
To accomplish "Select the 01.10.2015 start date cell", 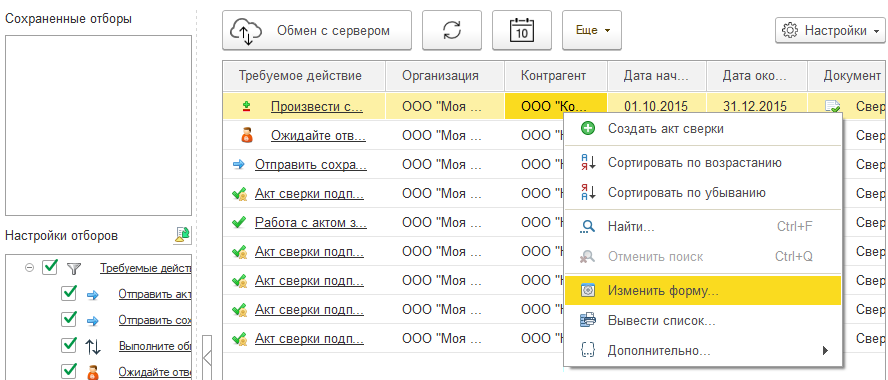I will (x=657, y=106).
